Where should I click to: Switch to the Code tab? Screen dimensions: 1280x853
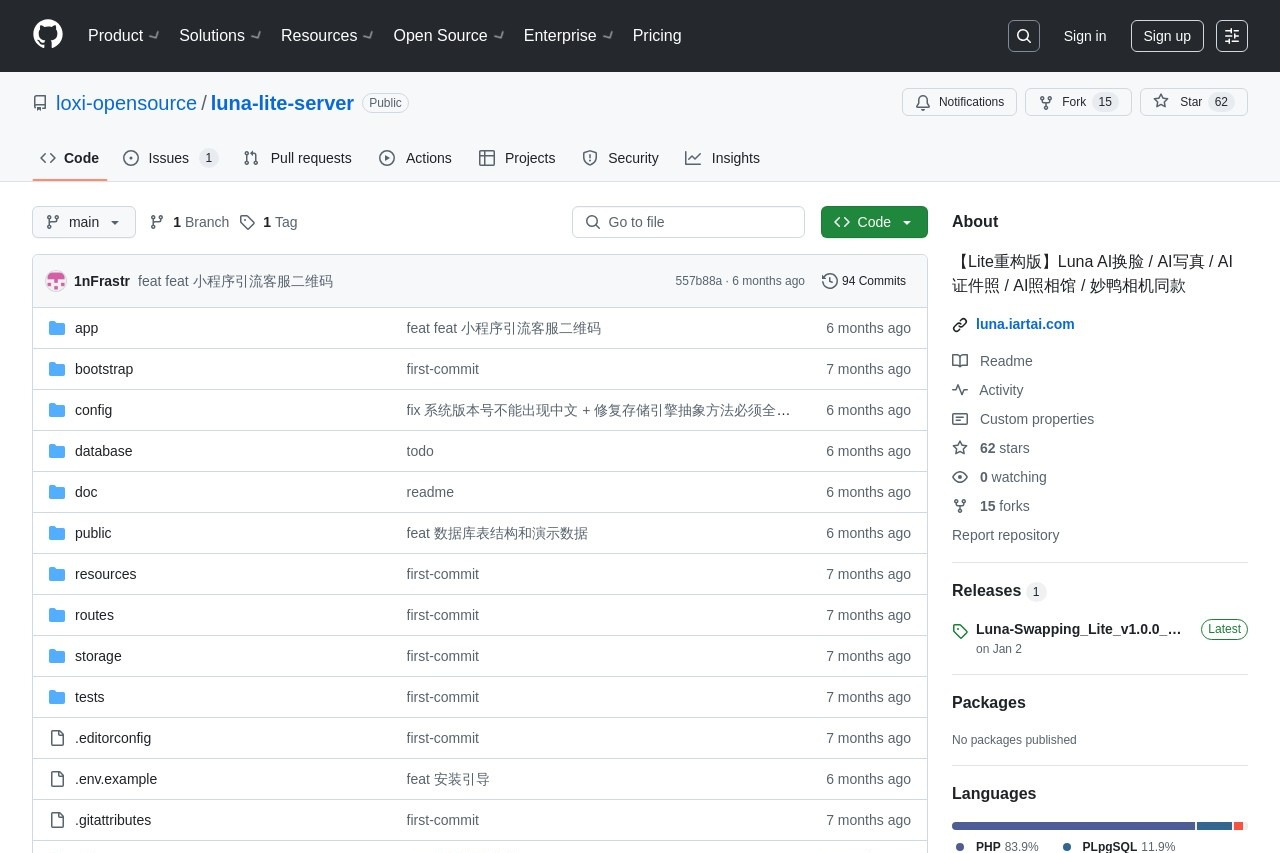pos(70,158)
